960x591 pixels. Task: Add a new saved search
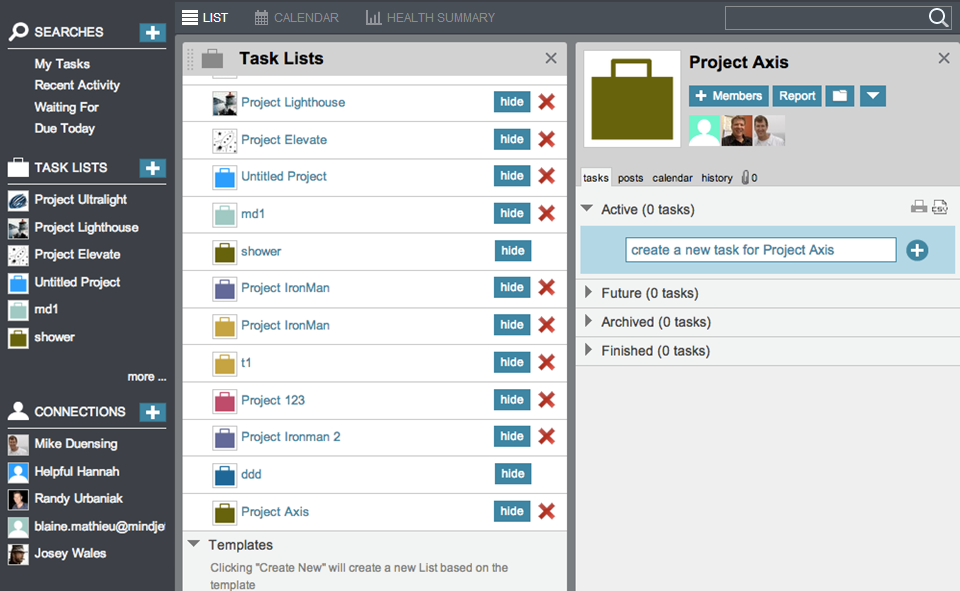152,32
